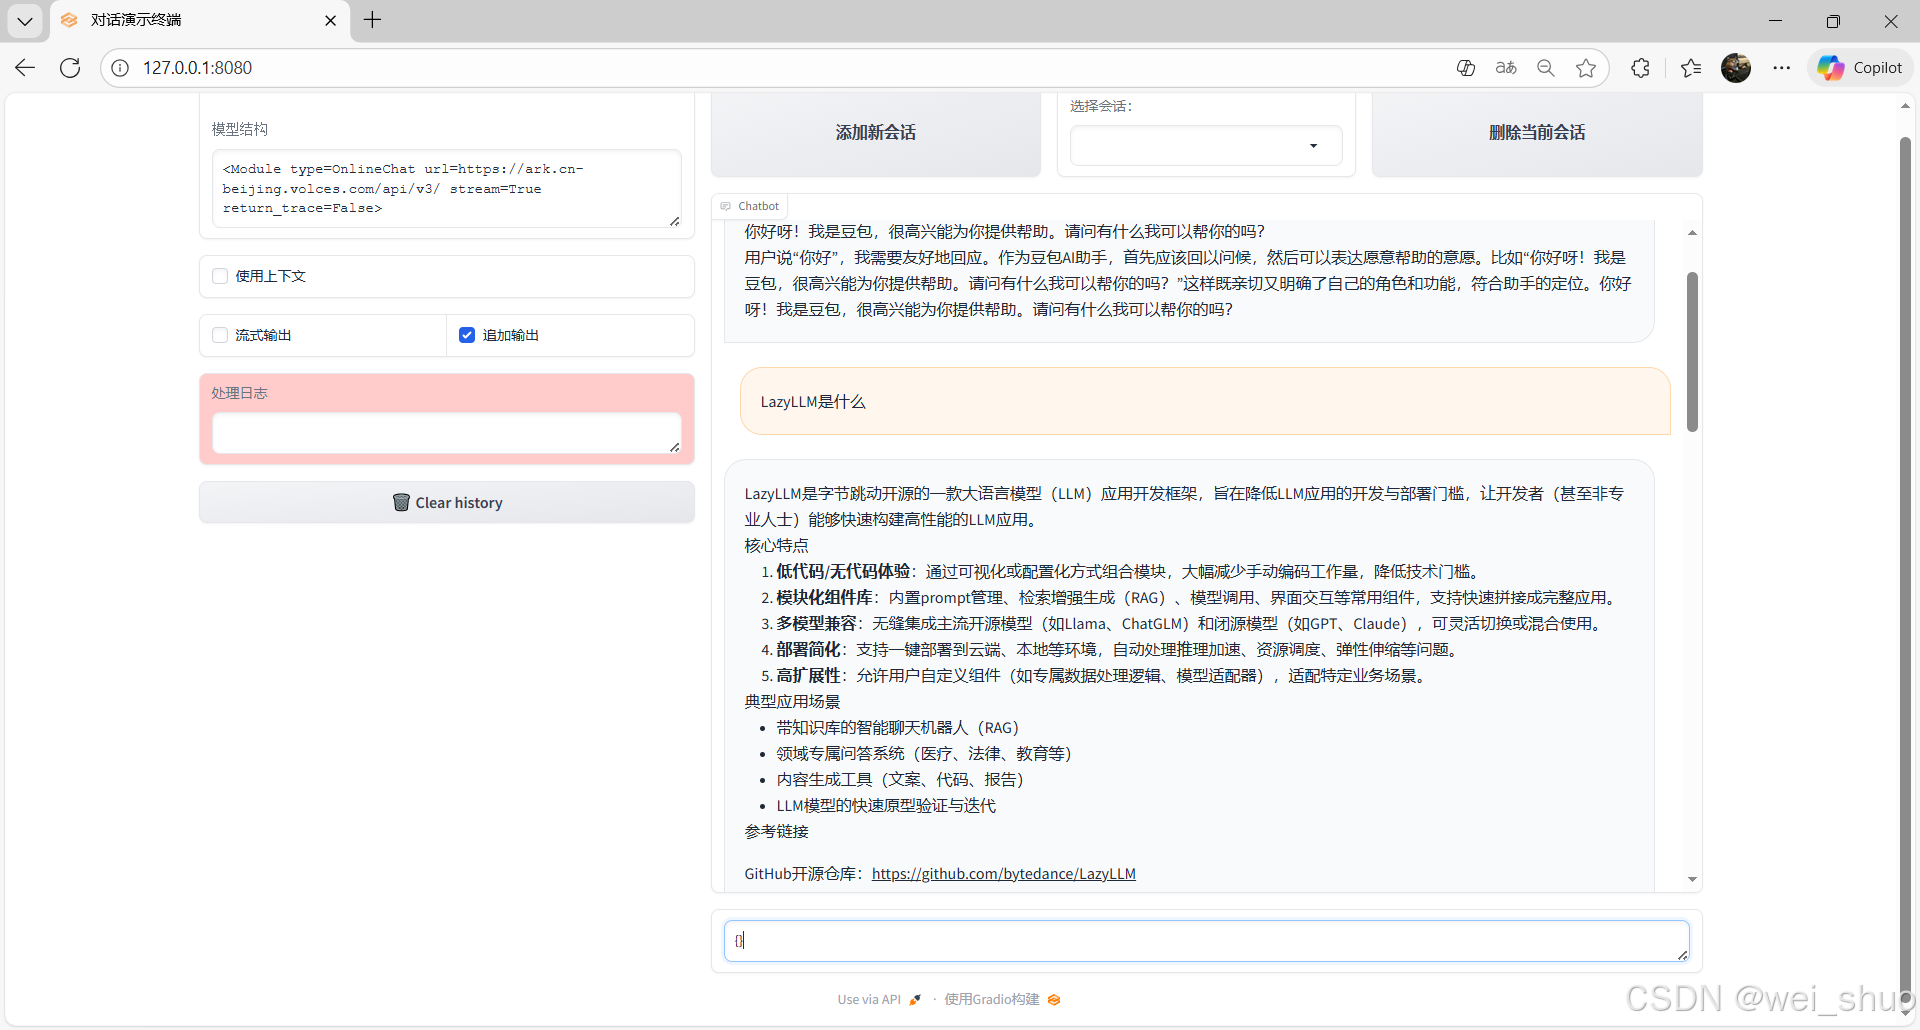Screen dimensions: 1920x1030
Task: Click the Use via API link
Action: pyautogui.click(x=879, y=999)
